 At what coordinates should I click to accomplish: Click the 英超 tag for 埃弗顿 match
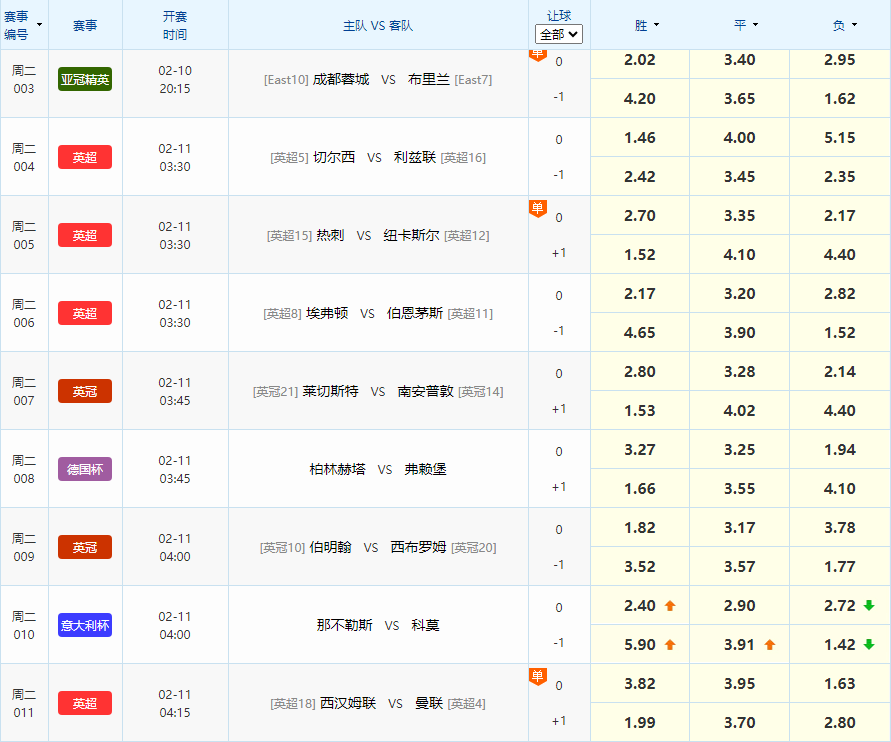(85, 313)
